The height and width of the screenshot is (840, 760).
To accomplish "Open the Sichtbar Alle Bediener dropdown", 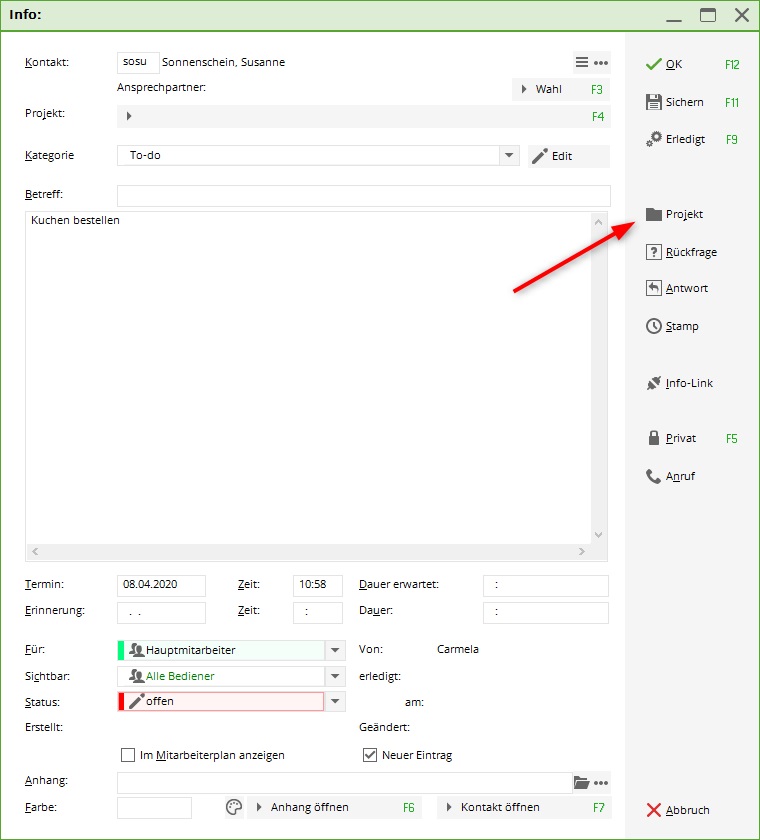I will (336, 676).
